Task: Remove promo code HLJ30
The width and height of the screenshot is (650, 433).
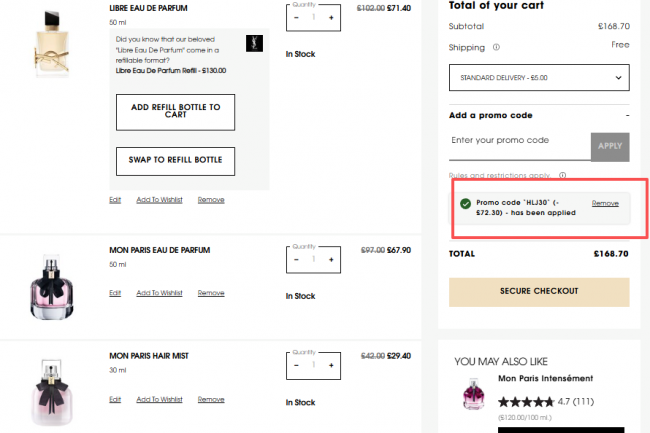Action: pos(605,203)
